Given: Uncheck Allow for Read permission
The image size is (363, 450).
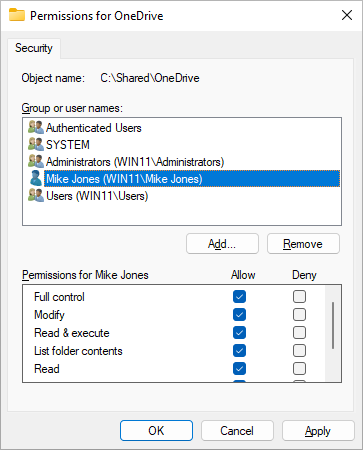Looking at the screenshot, I should pyautogui.click(x=239, y=368).
